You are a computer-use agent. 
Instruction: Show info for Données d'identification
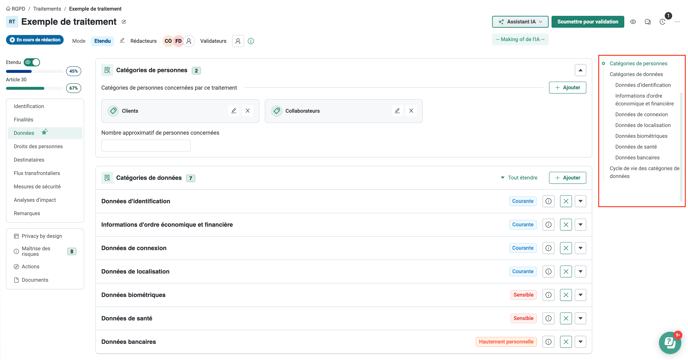click(x=548, y=201)
